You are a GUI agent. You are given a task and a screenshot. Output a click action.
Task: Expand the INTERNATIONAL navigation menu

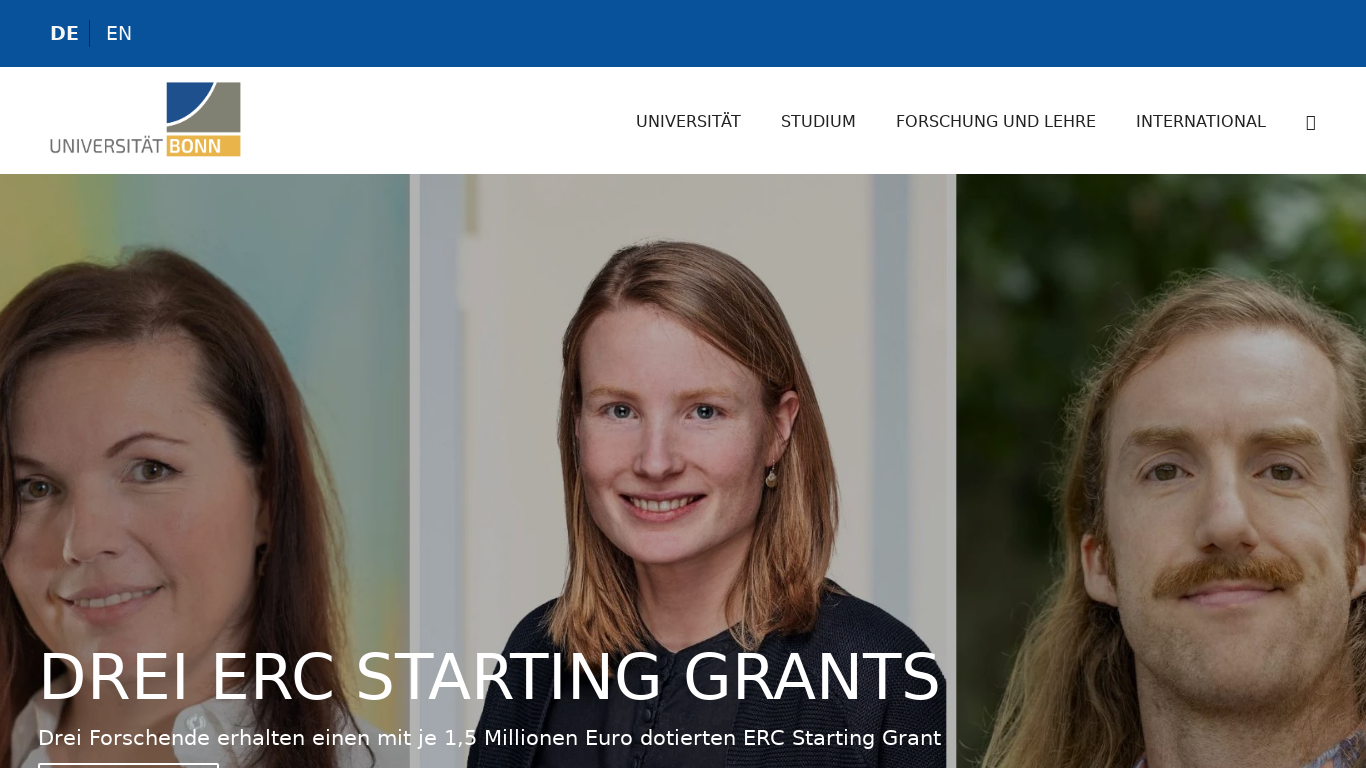point(1201,121)
